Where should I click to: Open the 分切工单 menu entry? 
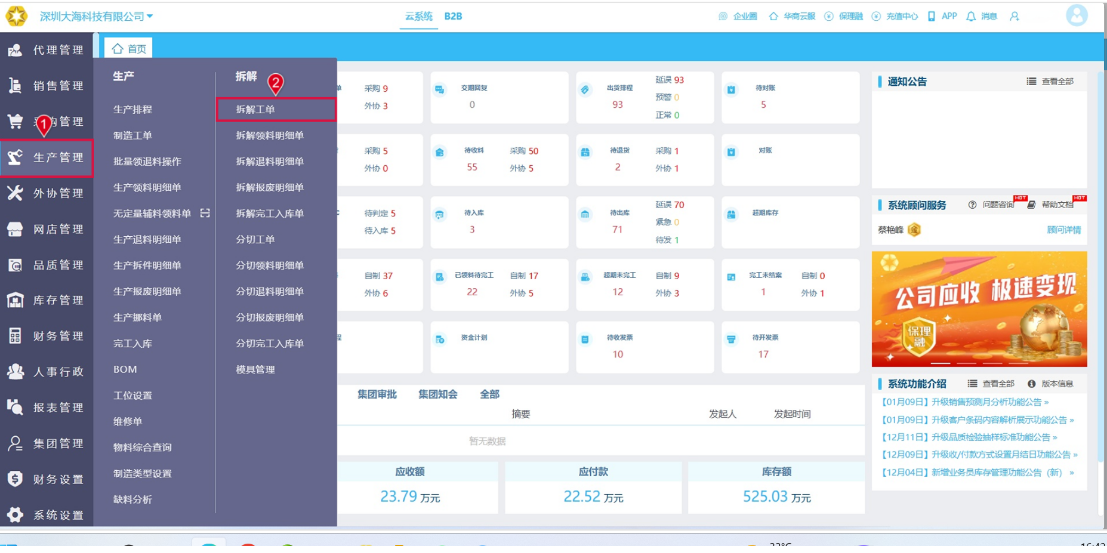point(256,239)
